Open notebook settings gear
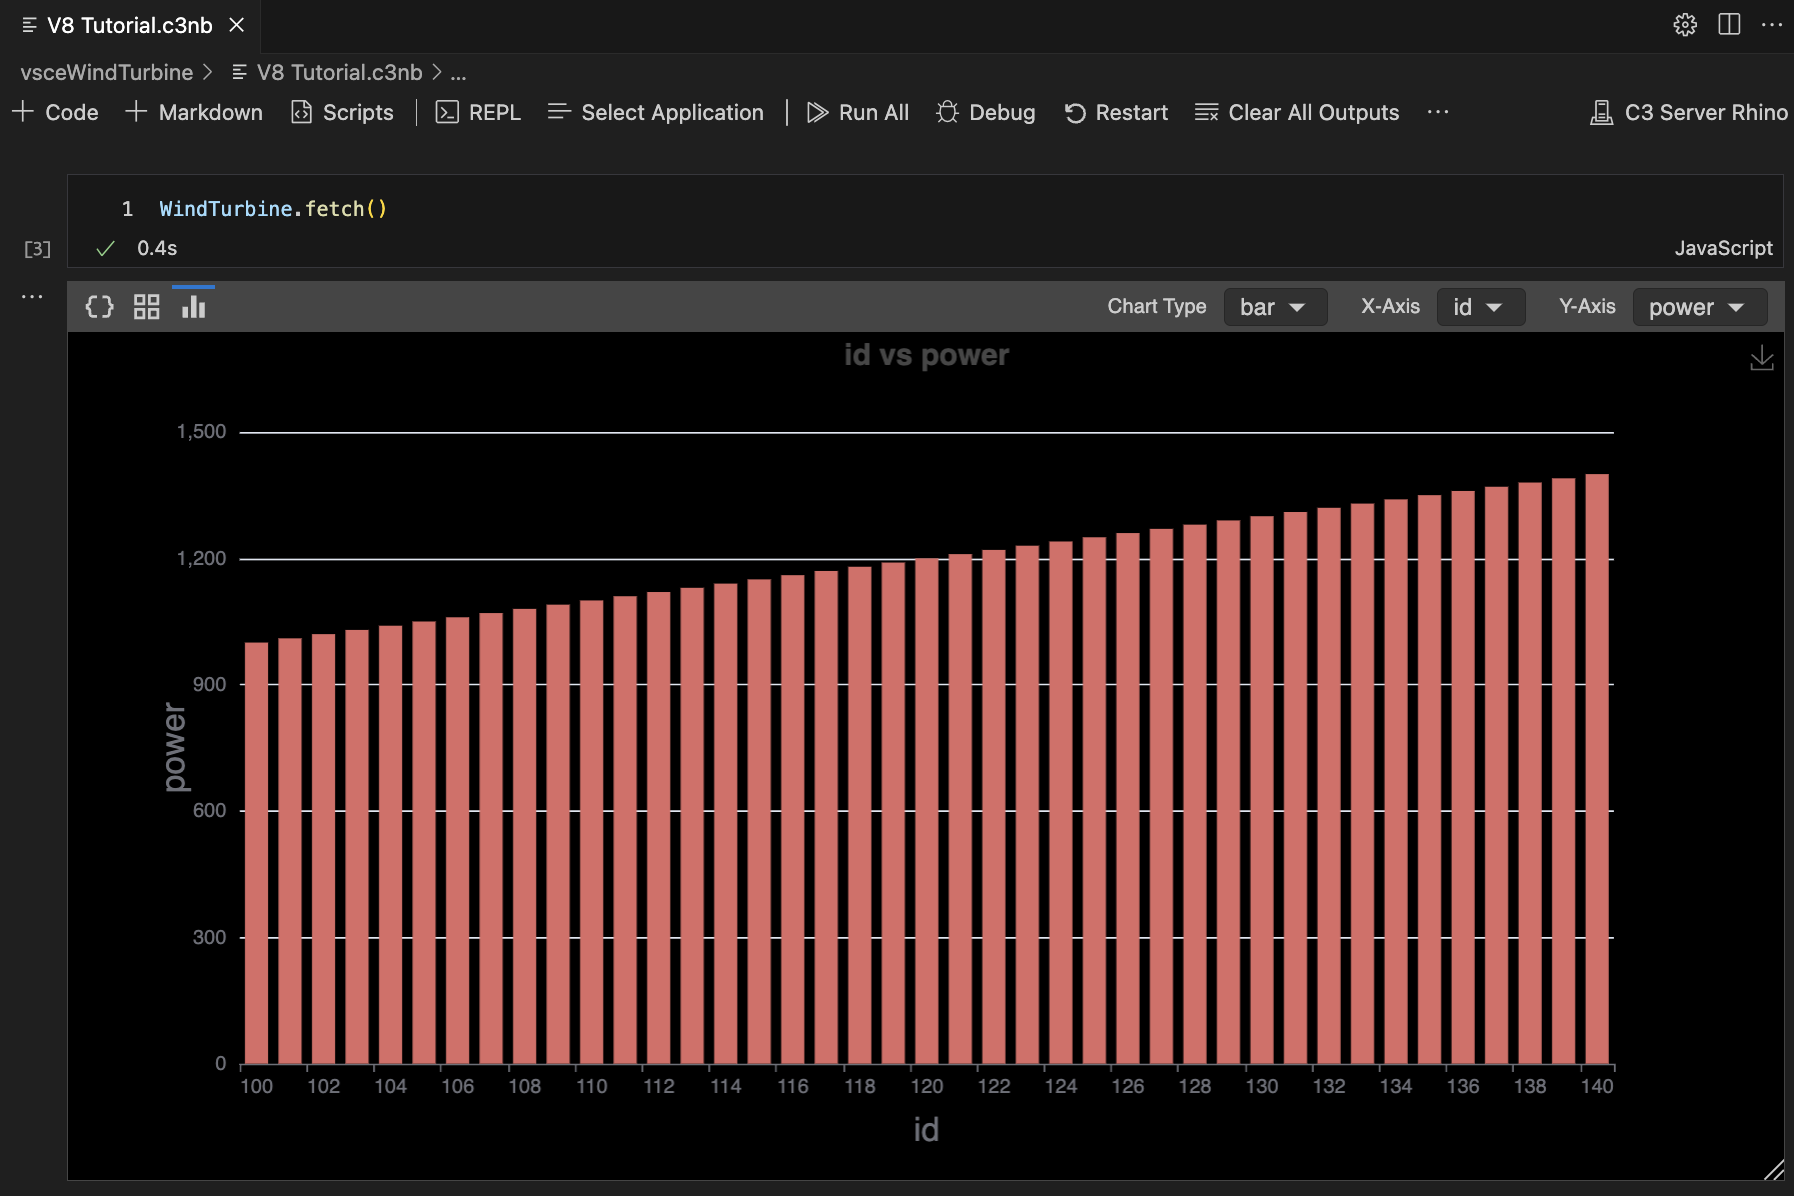Image resolution: width=1794 pixels, height=1196 pixels. [1686, 24]
